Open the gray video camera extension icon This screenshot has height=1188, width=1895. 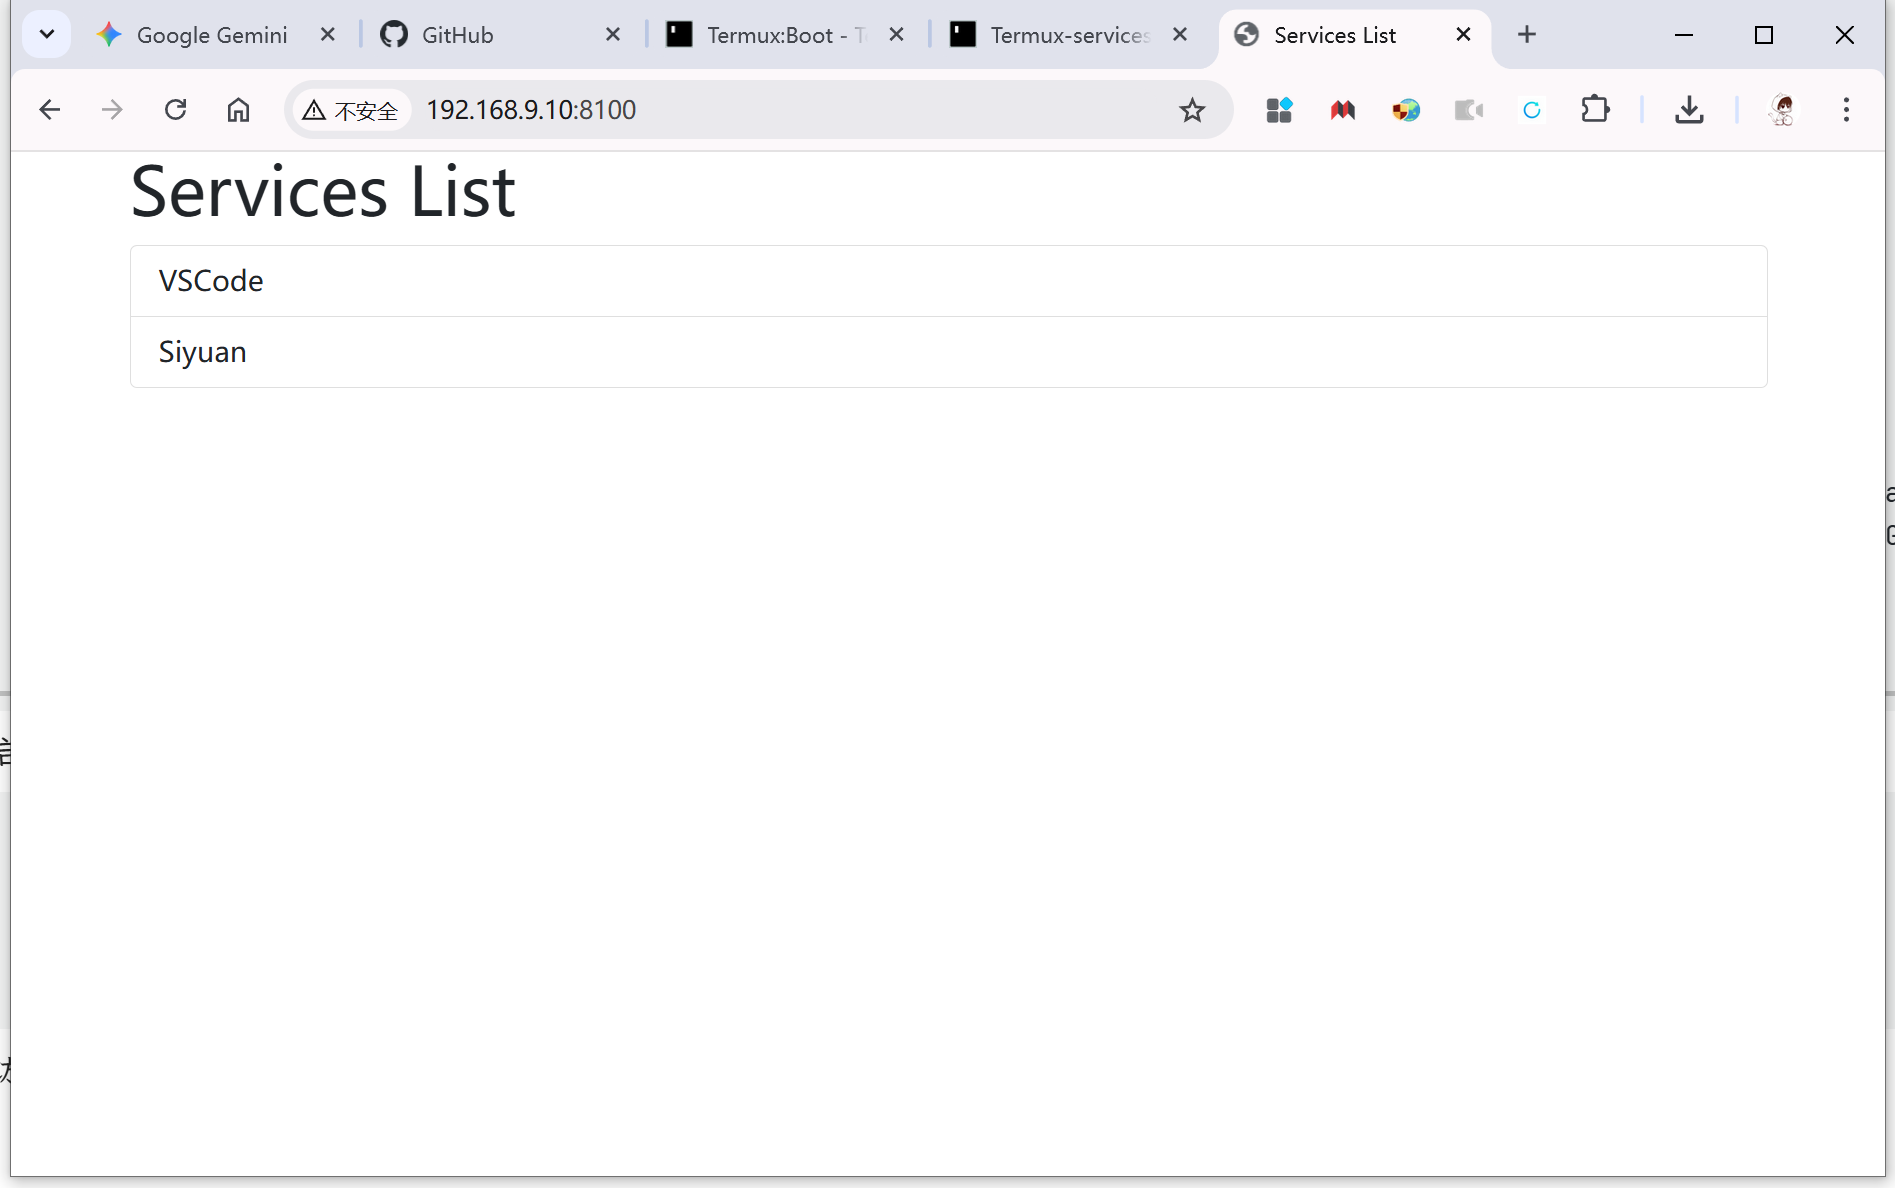coord(1469,110)
